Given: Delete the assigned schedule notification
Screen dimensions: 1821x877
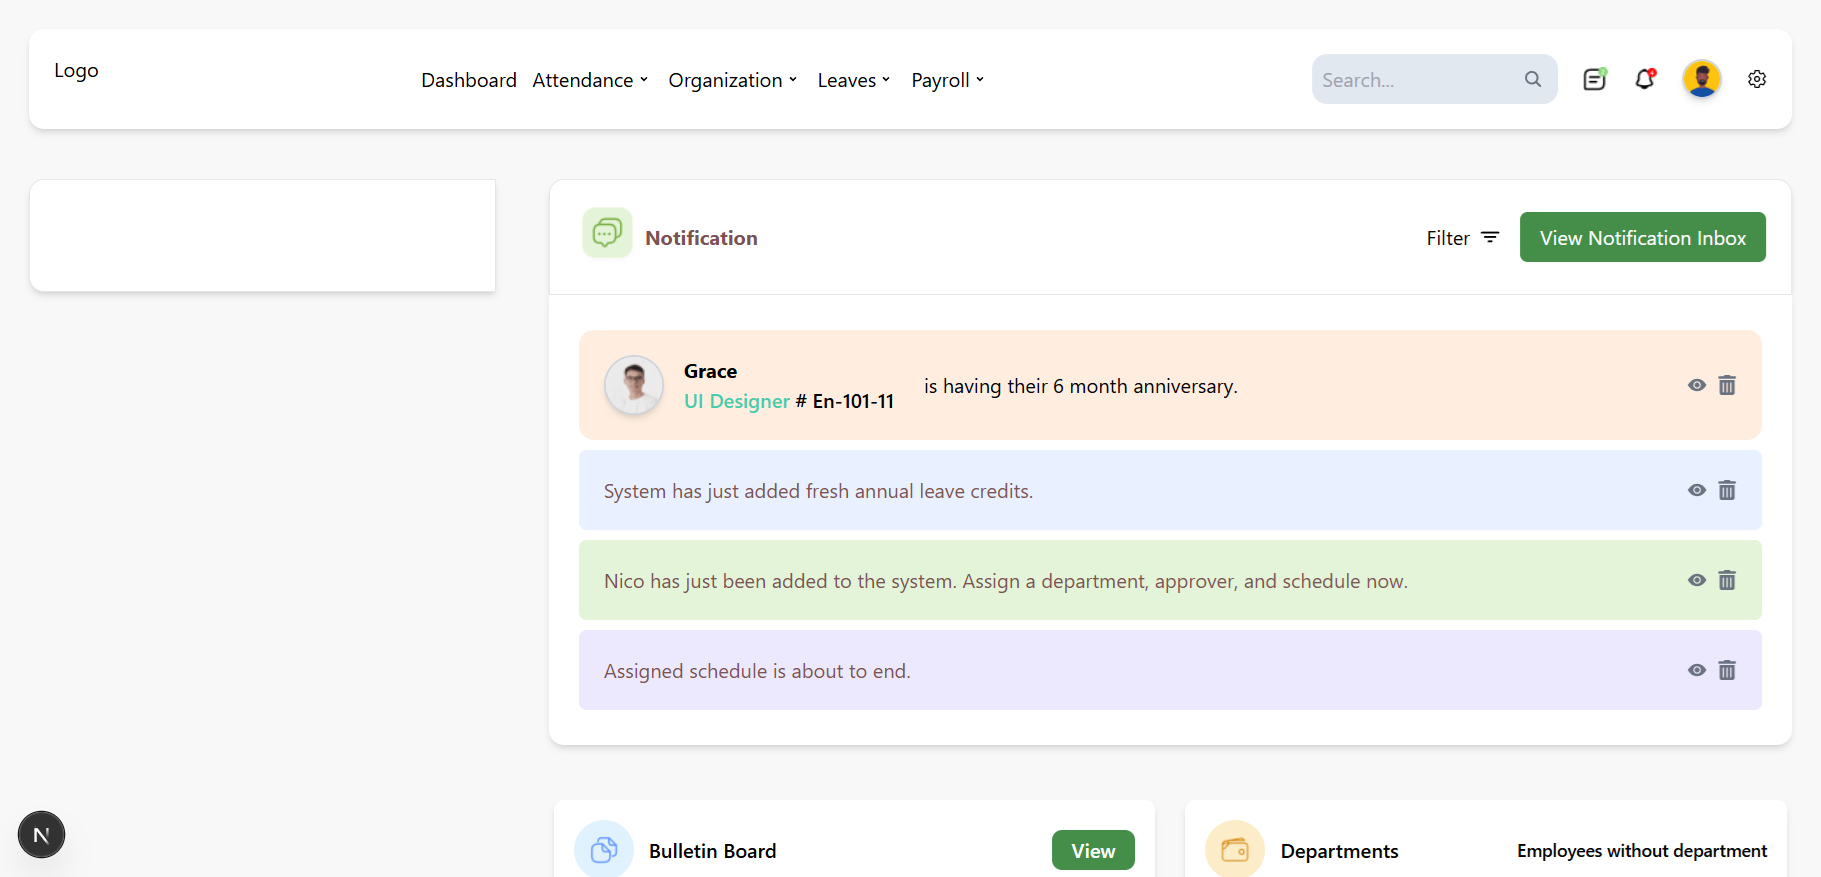Looking at the screenshot, I should point(1727,670).
